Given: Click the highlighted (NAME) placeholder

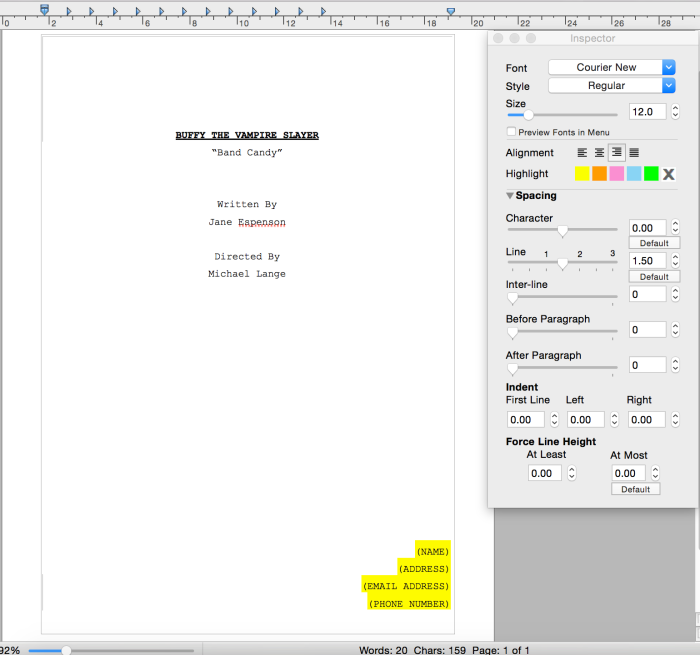Looking at the screenshot, I should (x=432, y=552).
